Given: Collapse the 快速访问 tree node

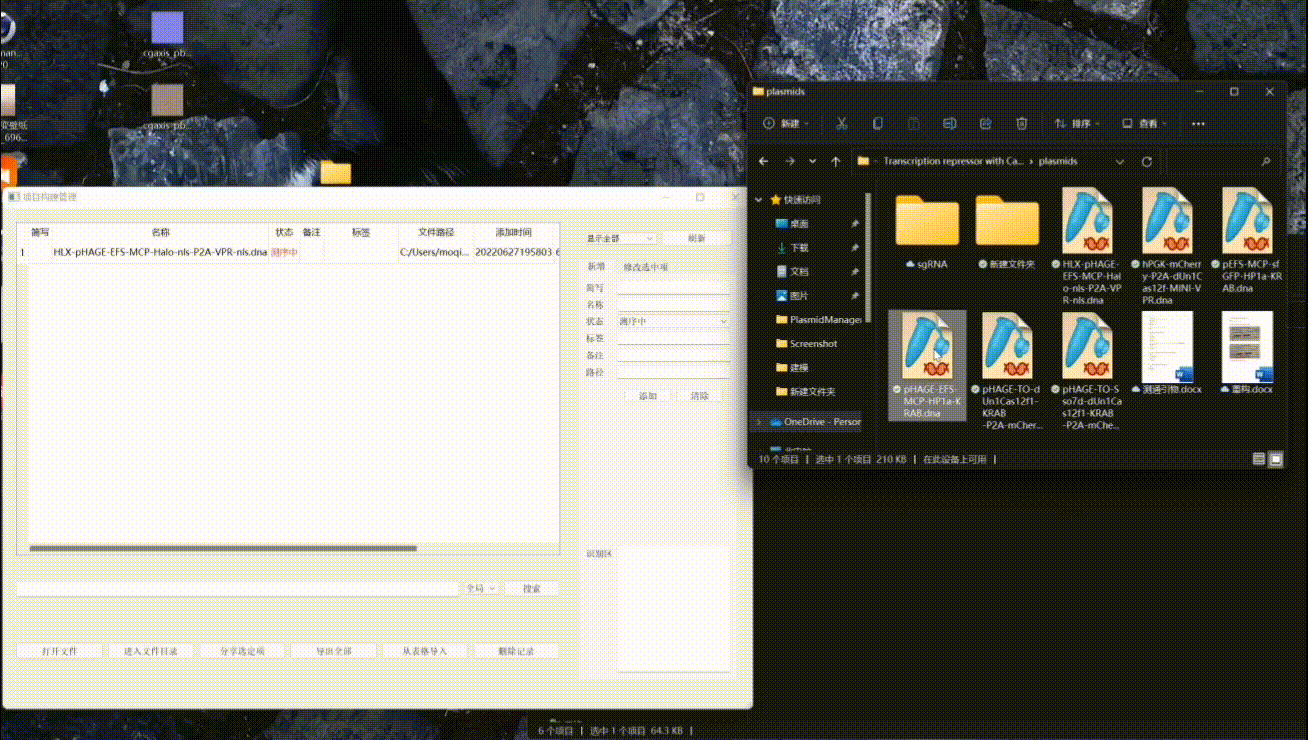Looking at the screenshot, I should click(x=761, y=200).
